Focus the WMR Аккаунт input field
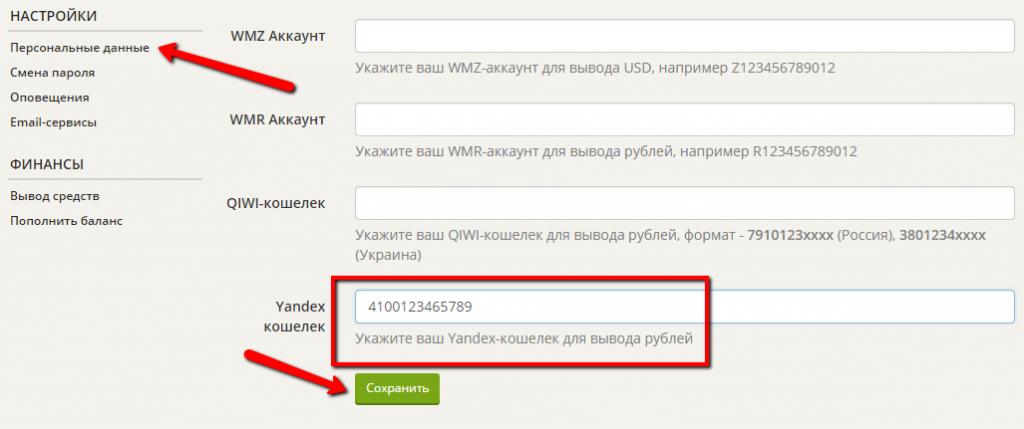 (684, 119)
